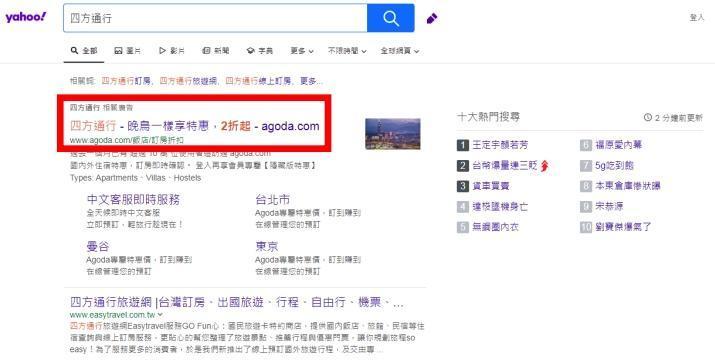Click the red rising arrow on trend 2
Viewport: 715px width, 360px height.
point(544,166)
